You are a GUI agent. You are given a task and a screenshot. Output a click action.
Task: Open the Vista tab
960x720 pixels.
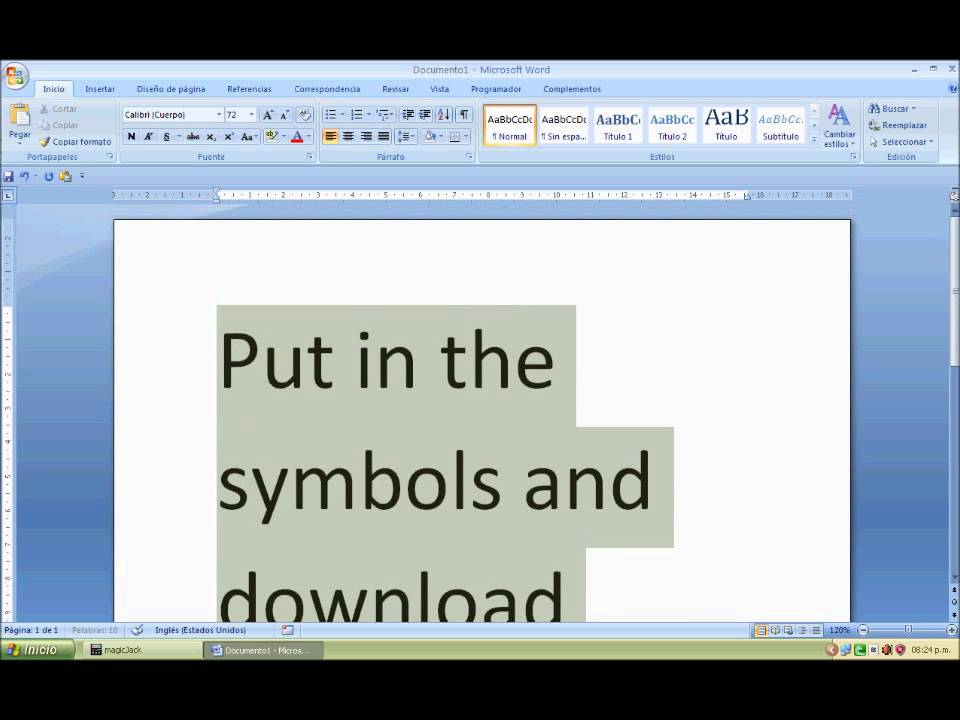tap(439, 89)
